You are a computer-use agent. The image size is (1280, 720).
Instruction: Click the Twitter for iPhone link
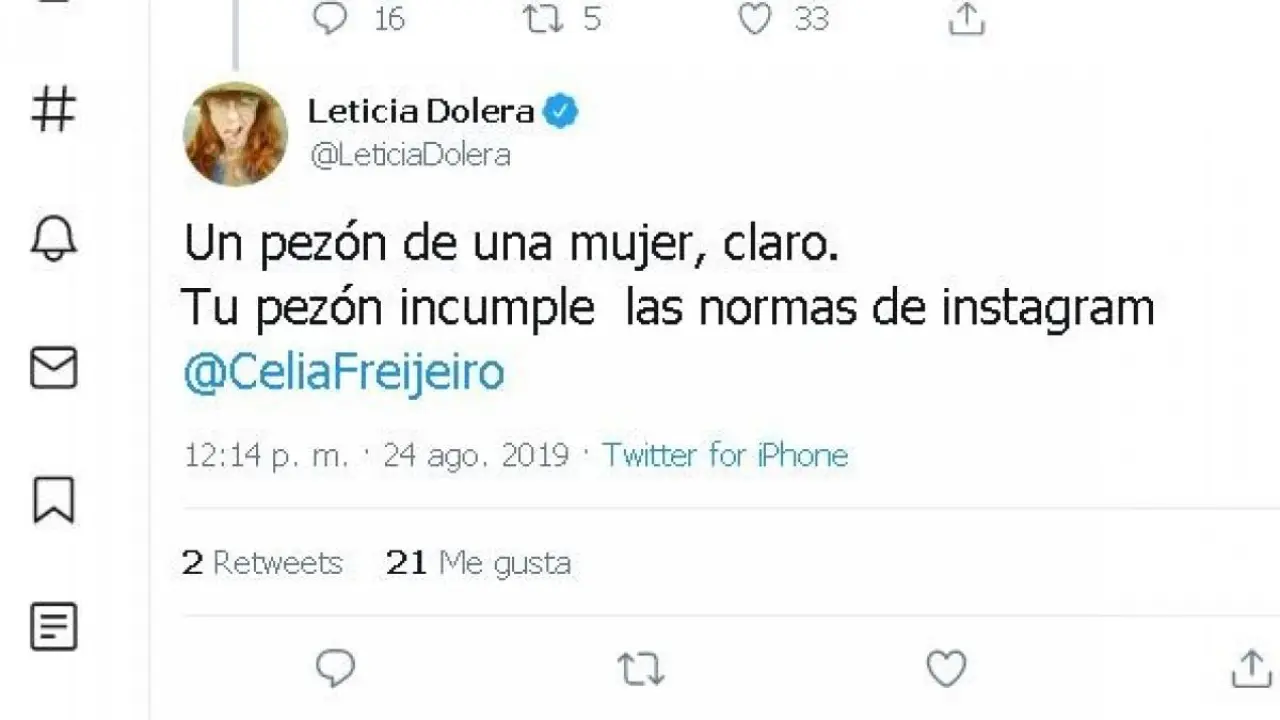(x=724, y=455)
